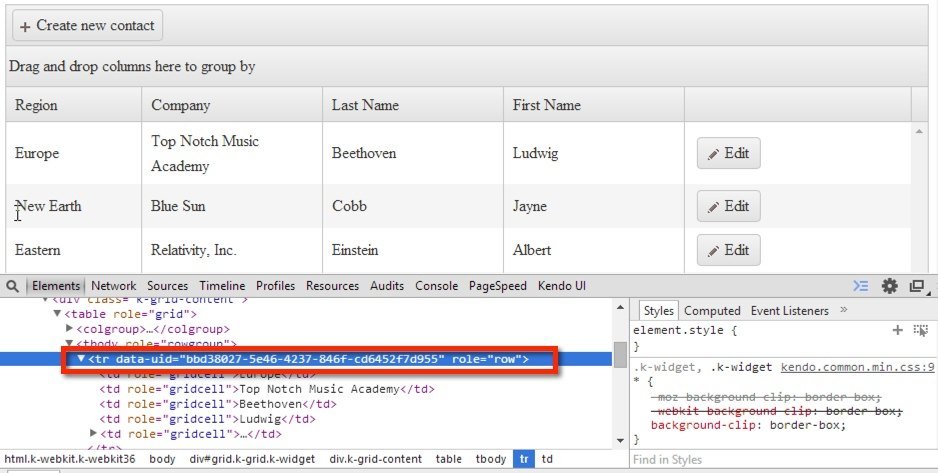
Task: Click elements panel scroll up arrow
Action: [x=620, y=307]
